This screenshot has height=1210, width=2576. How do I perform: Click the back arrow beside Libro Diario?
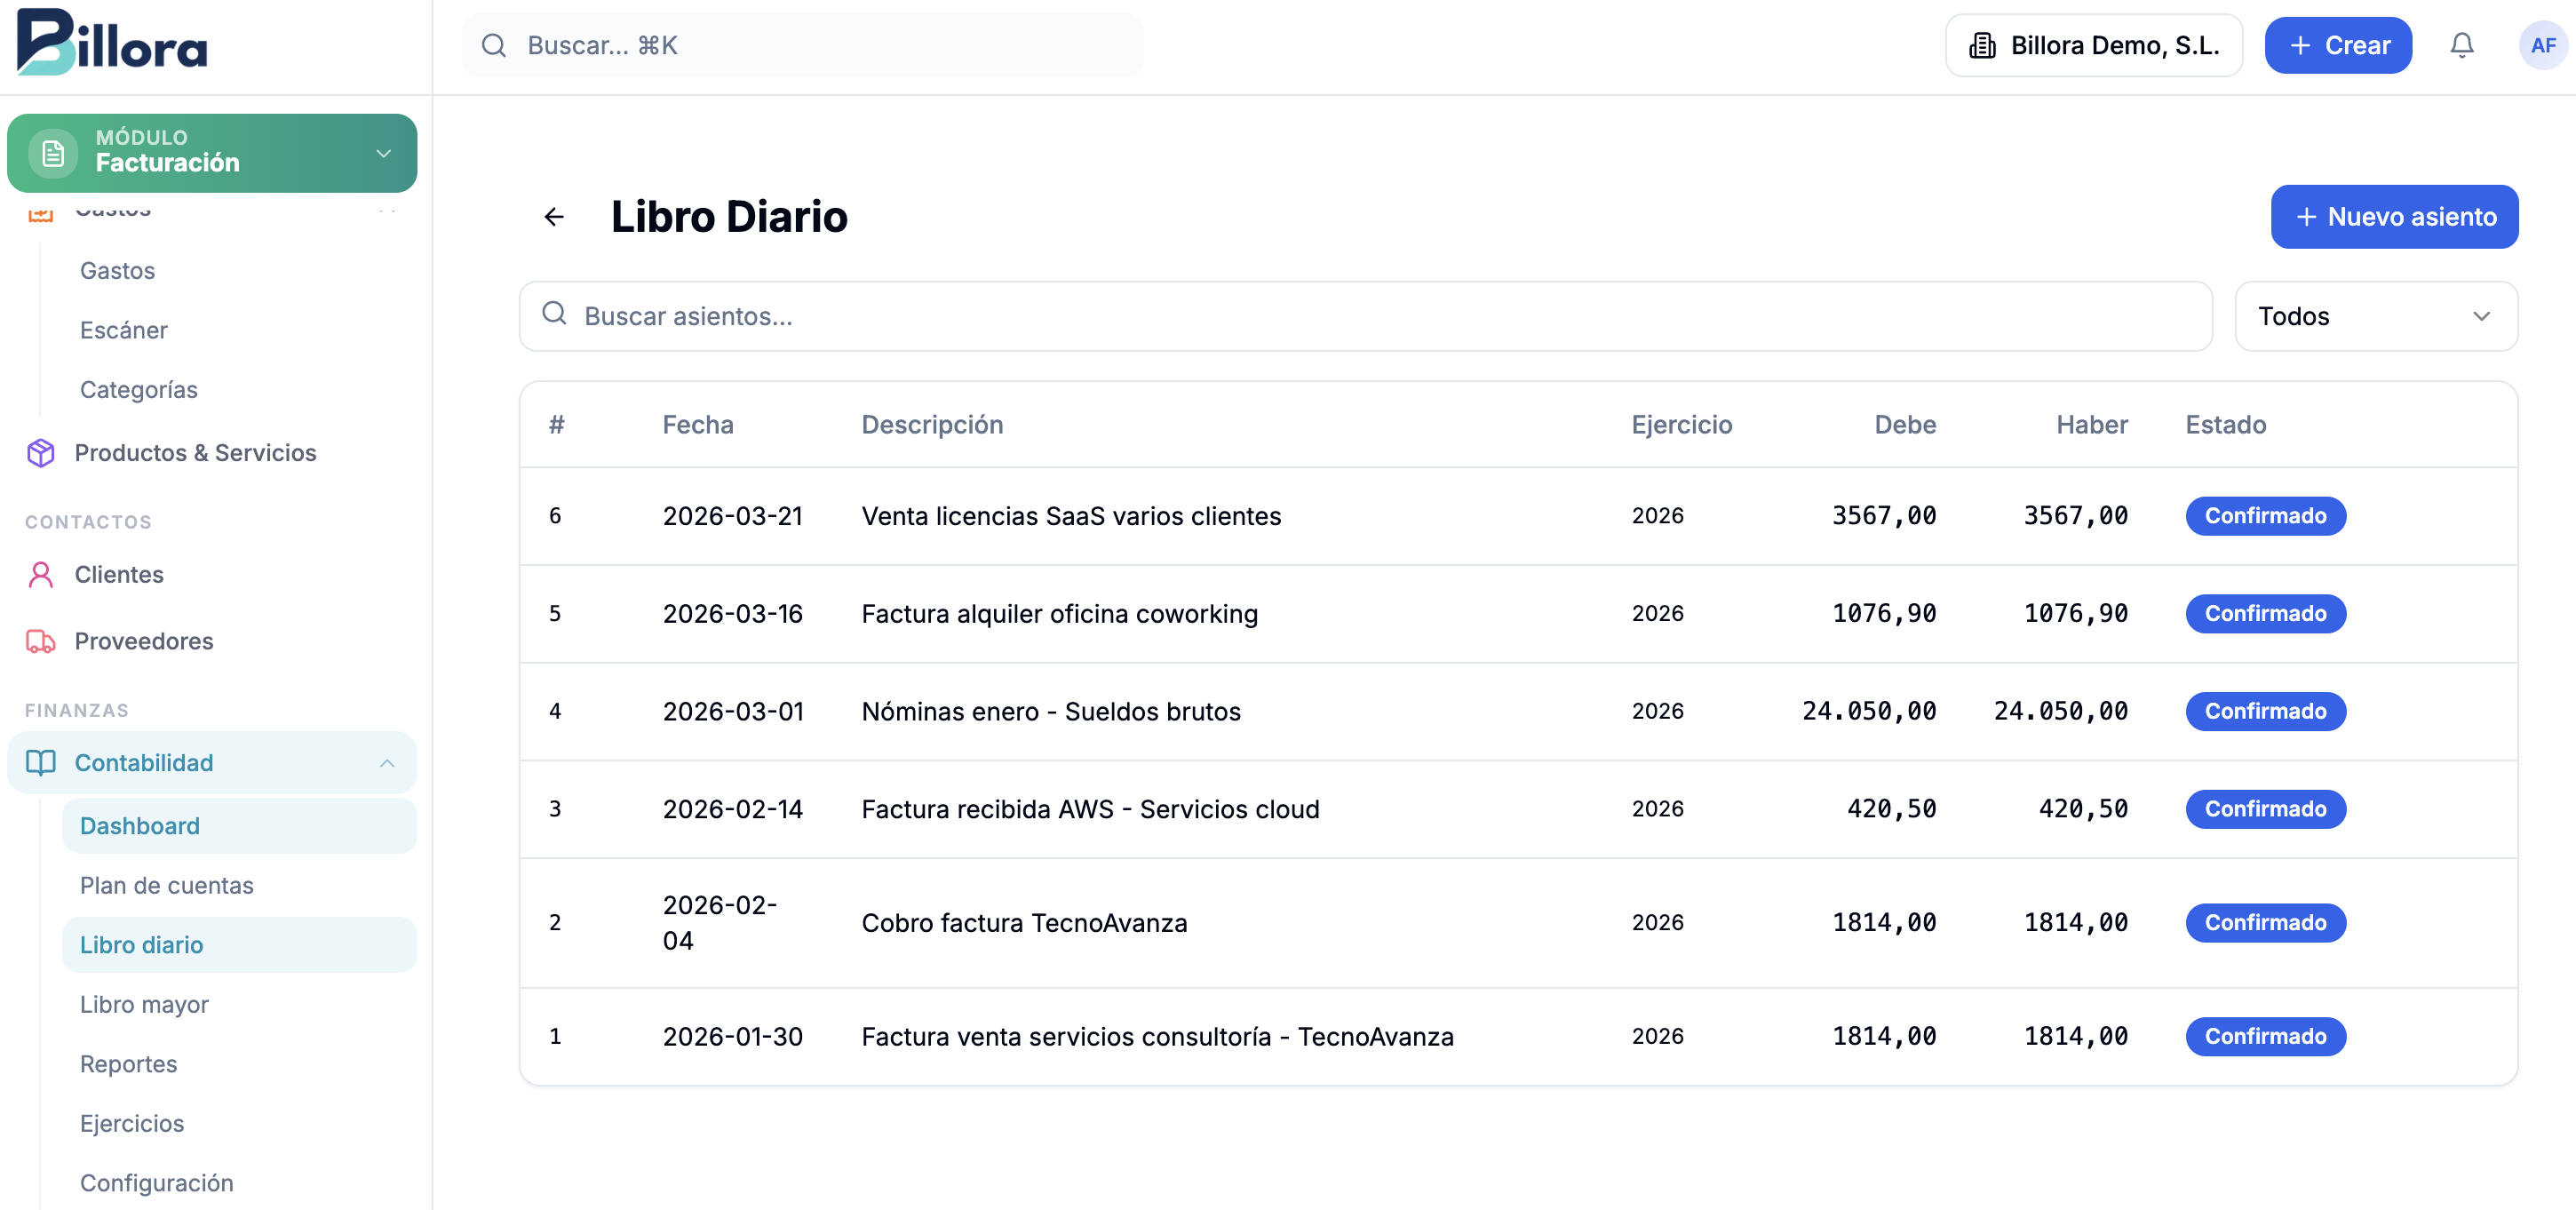554,217
